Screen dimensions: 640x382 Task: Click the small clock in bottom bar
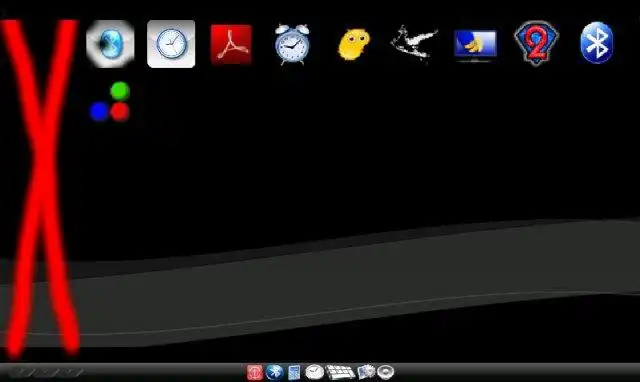[x=314, y=372]
